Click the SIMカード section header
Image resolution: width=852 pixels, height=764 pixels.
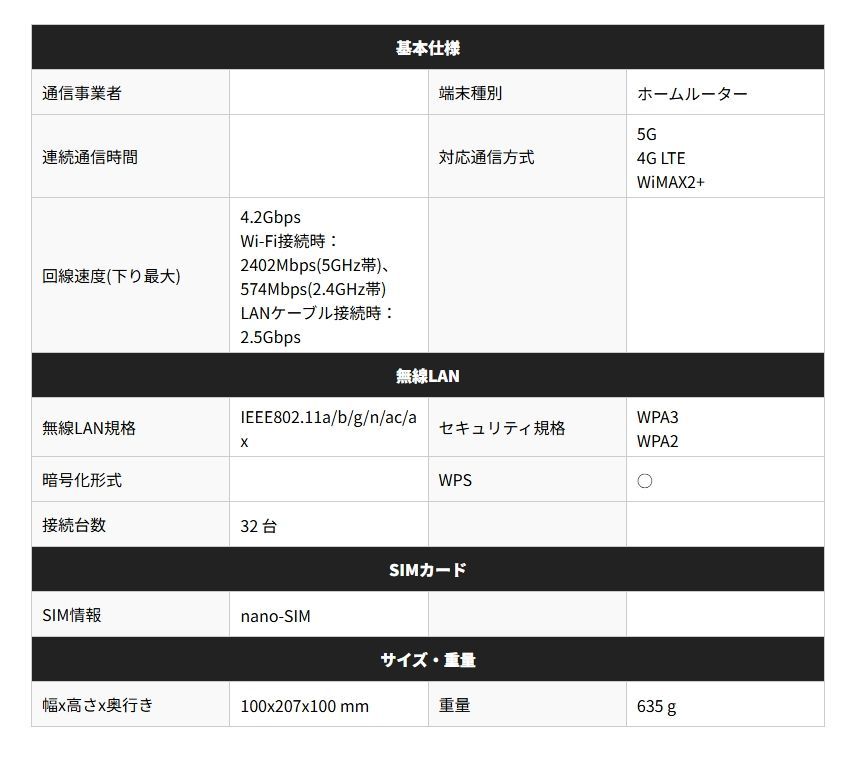pyautogui.click(x=425, y=569)
